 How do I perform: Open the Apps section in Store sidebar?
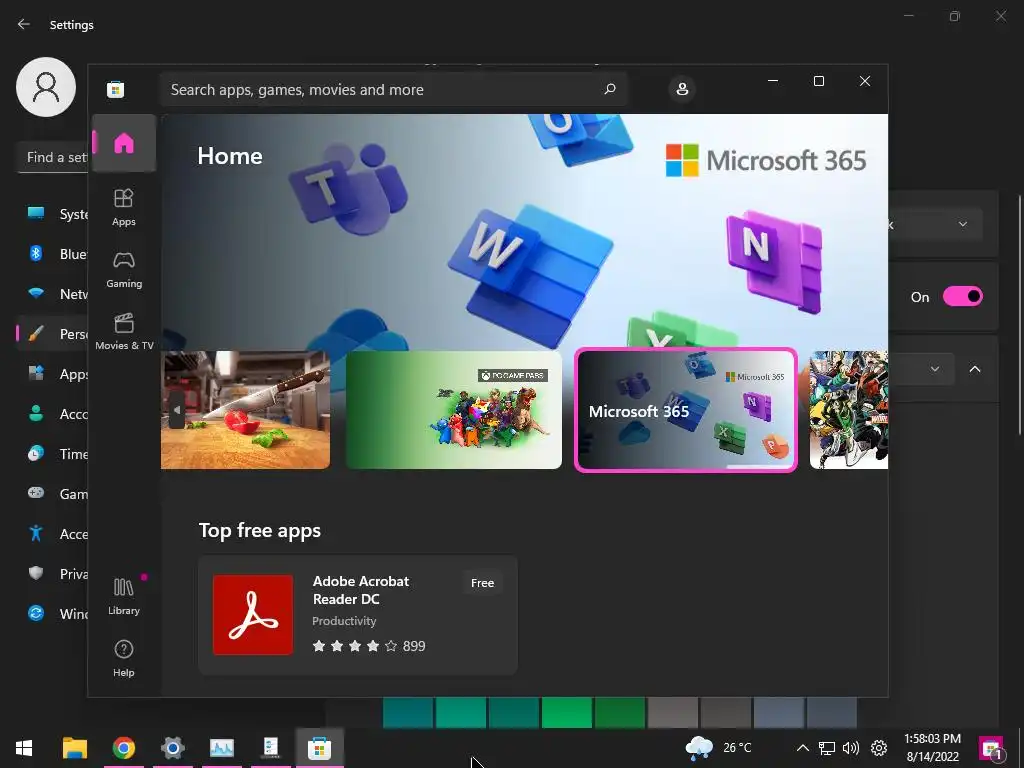[x=124, y=207]
